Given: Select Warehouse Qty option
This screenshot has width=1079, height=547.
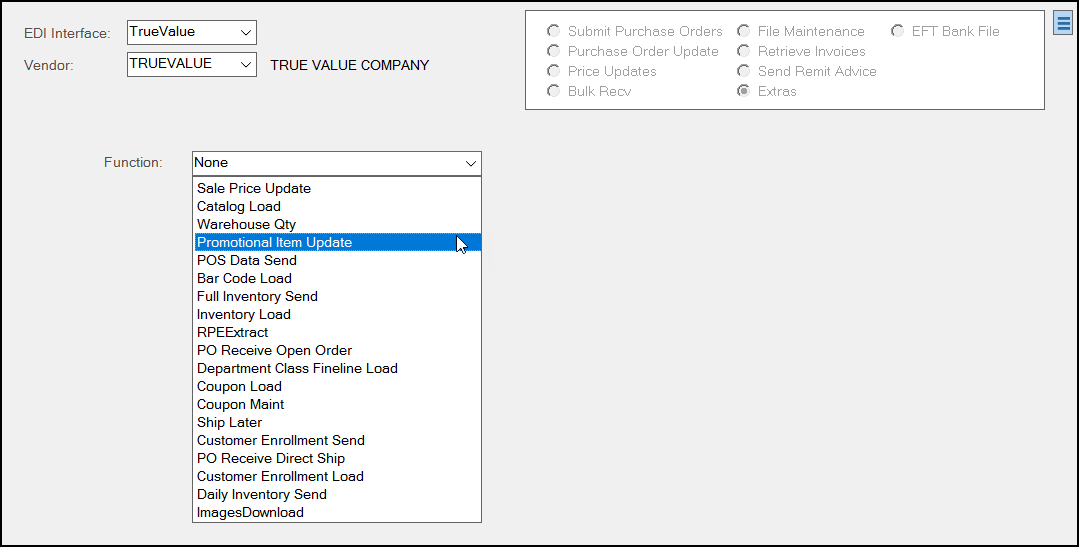Looking at the screenshot, I should (246, 224).
